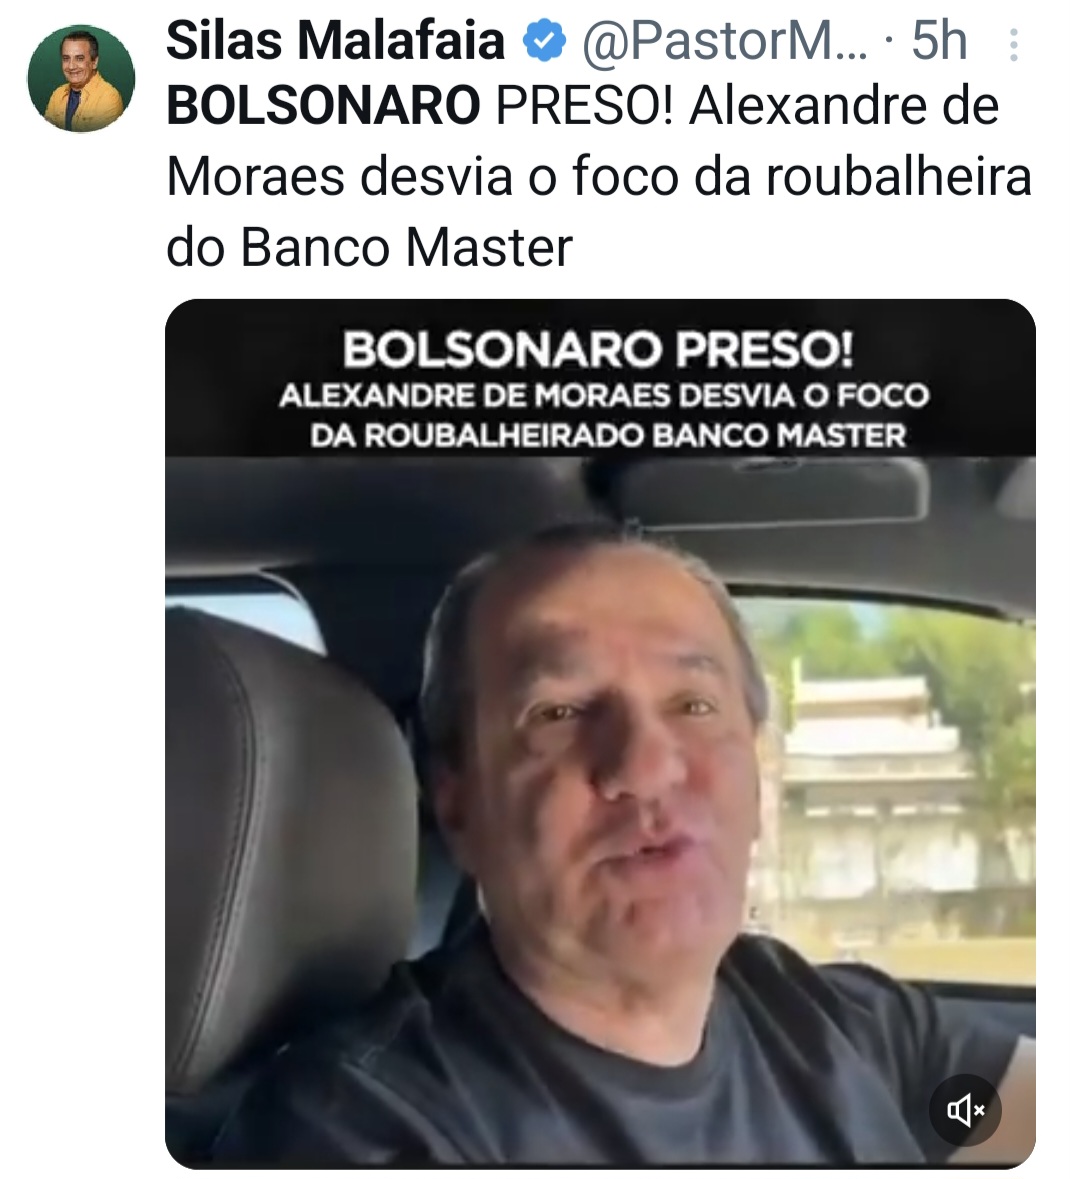Click 'ALEXANDRE DE MORAES DESVIA O FOCO' caption

tap(604, 396)
